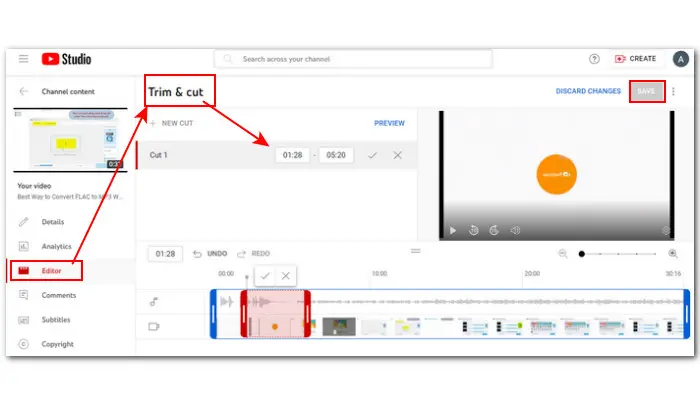Edit Cut 1 end time 05:20

click(336, 155)
